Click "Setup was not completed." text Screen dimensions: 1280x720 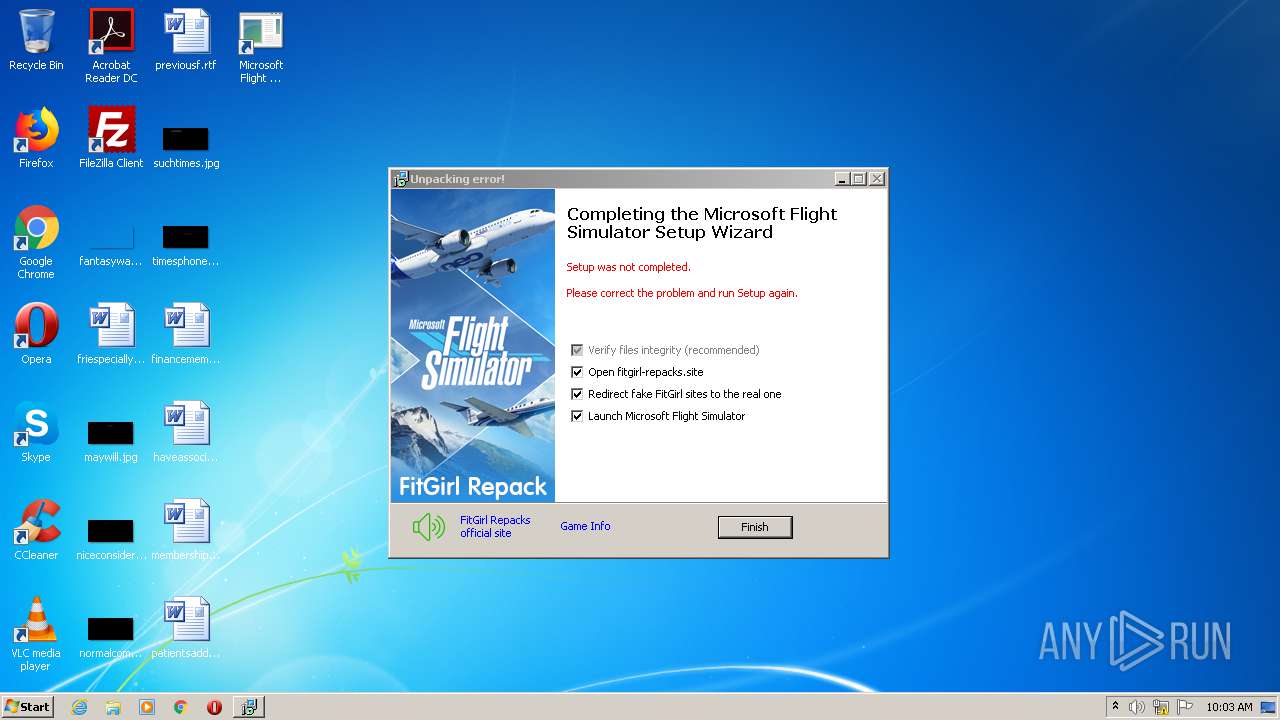point(628,267)
